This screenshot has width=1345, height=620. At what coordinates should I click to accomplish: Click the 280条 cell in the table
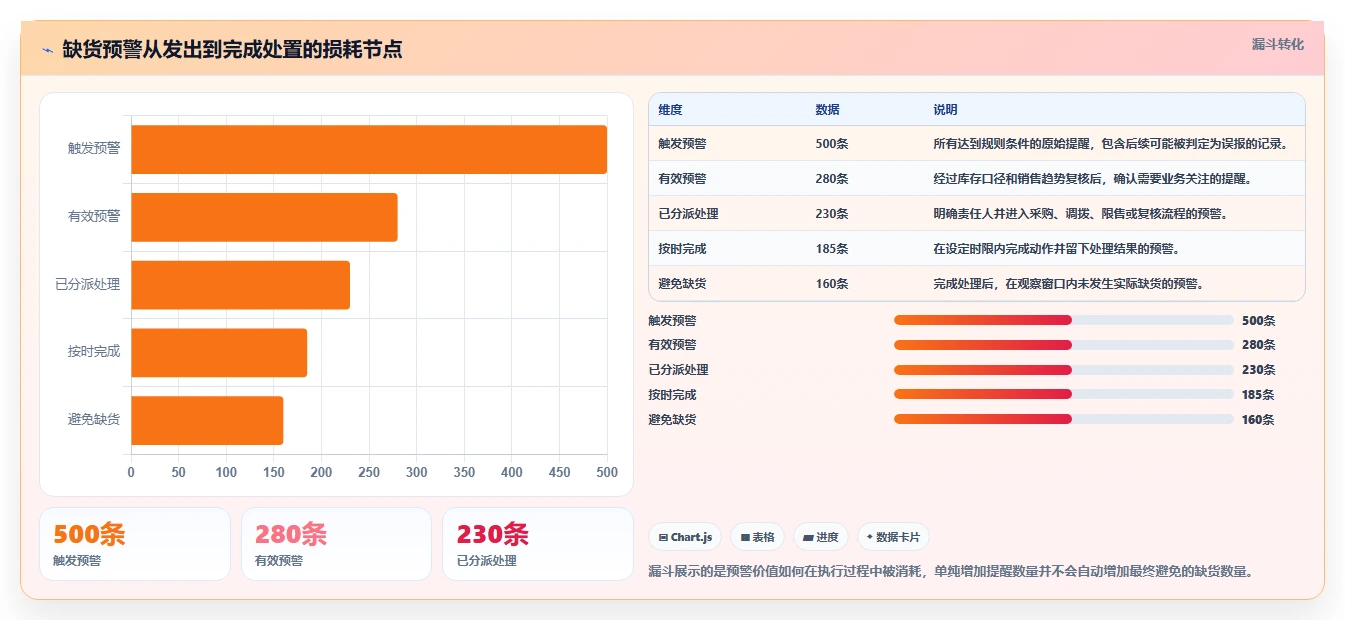tap(832, 179)
